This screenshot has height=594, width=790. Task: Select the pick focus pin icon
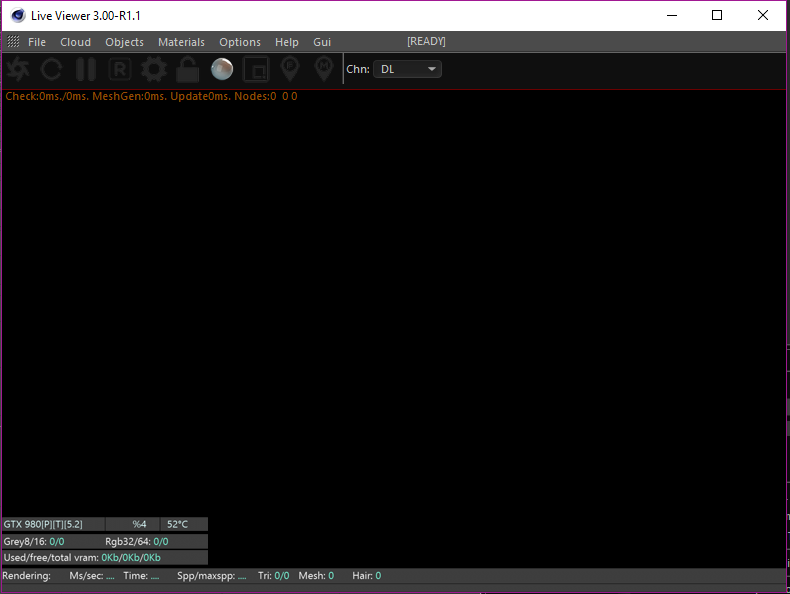tap(290, 69)
